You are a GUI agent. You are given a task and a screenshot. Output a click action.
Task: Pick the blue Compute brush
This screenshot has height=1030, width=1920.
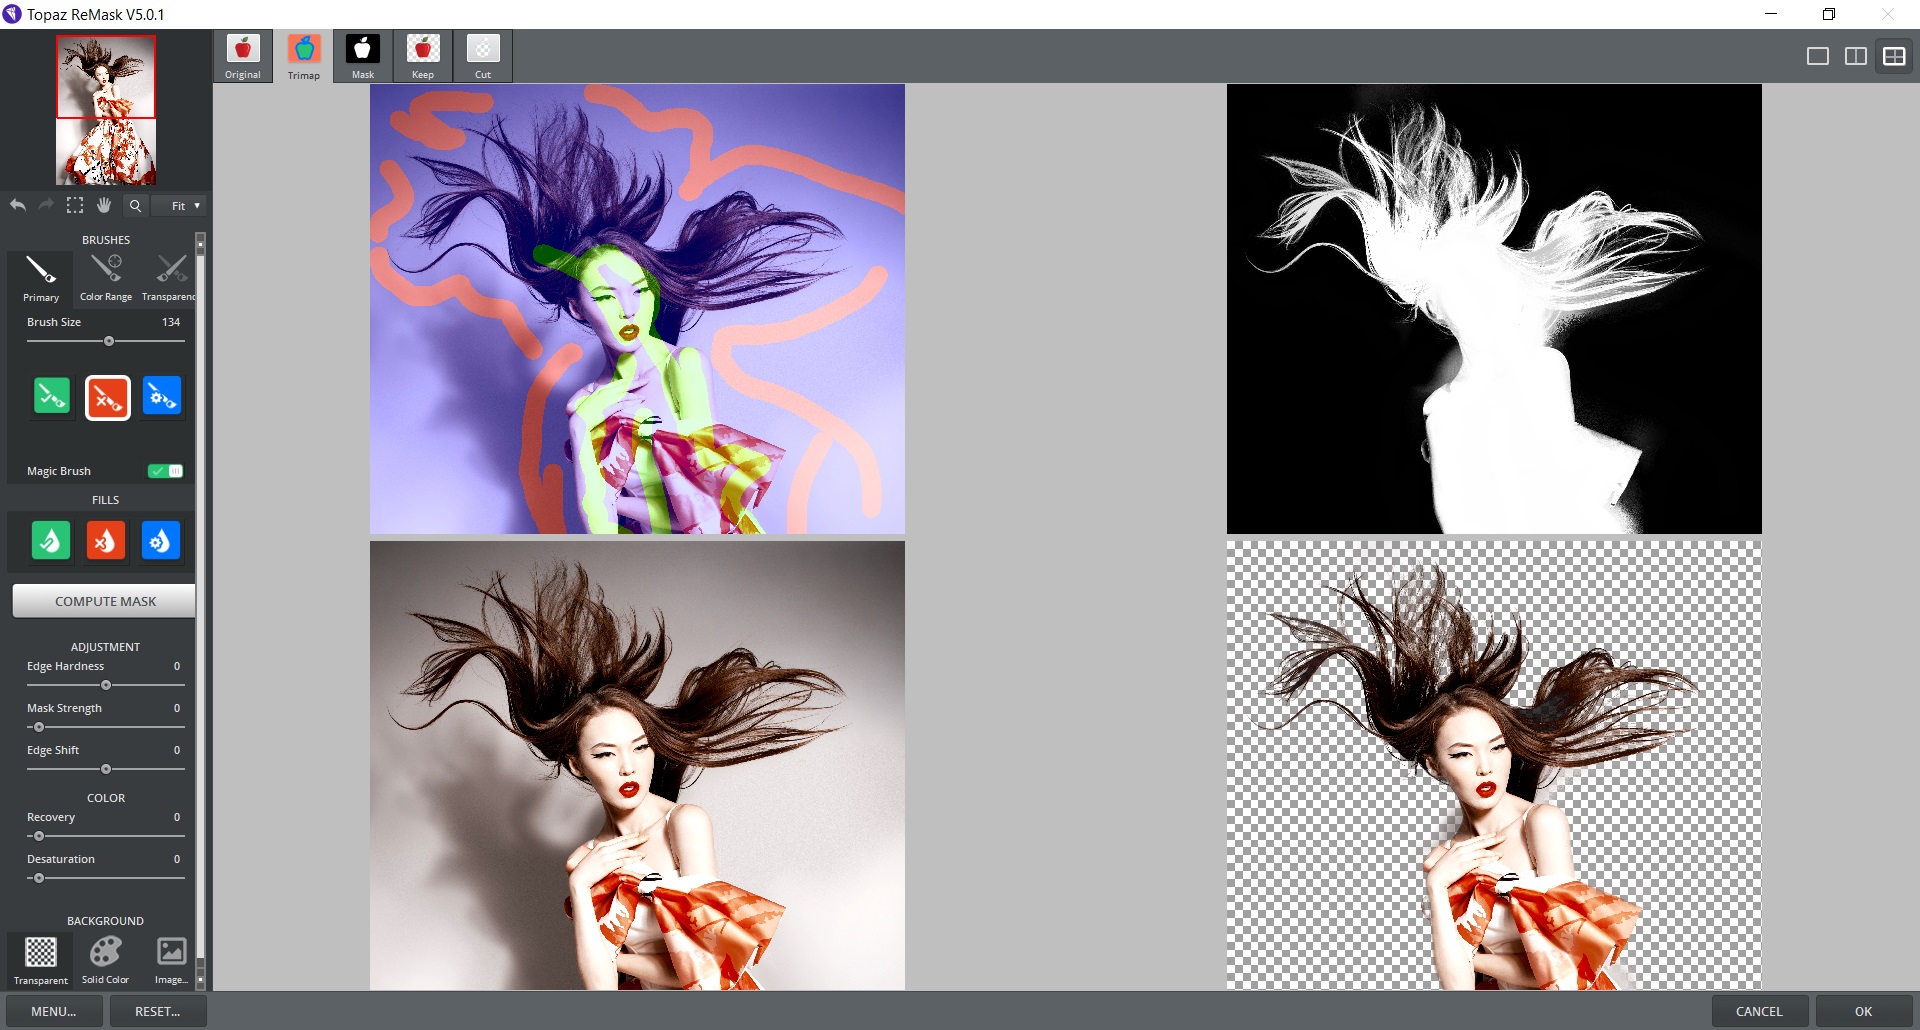pyautogui.click(x=162, y=397)
